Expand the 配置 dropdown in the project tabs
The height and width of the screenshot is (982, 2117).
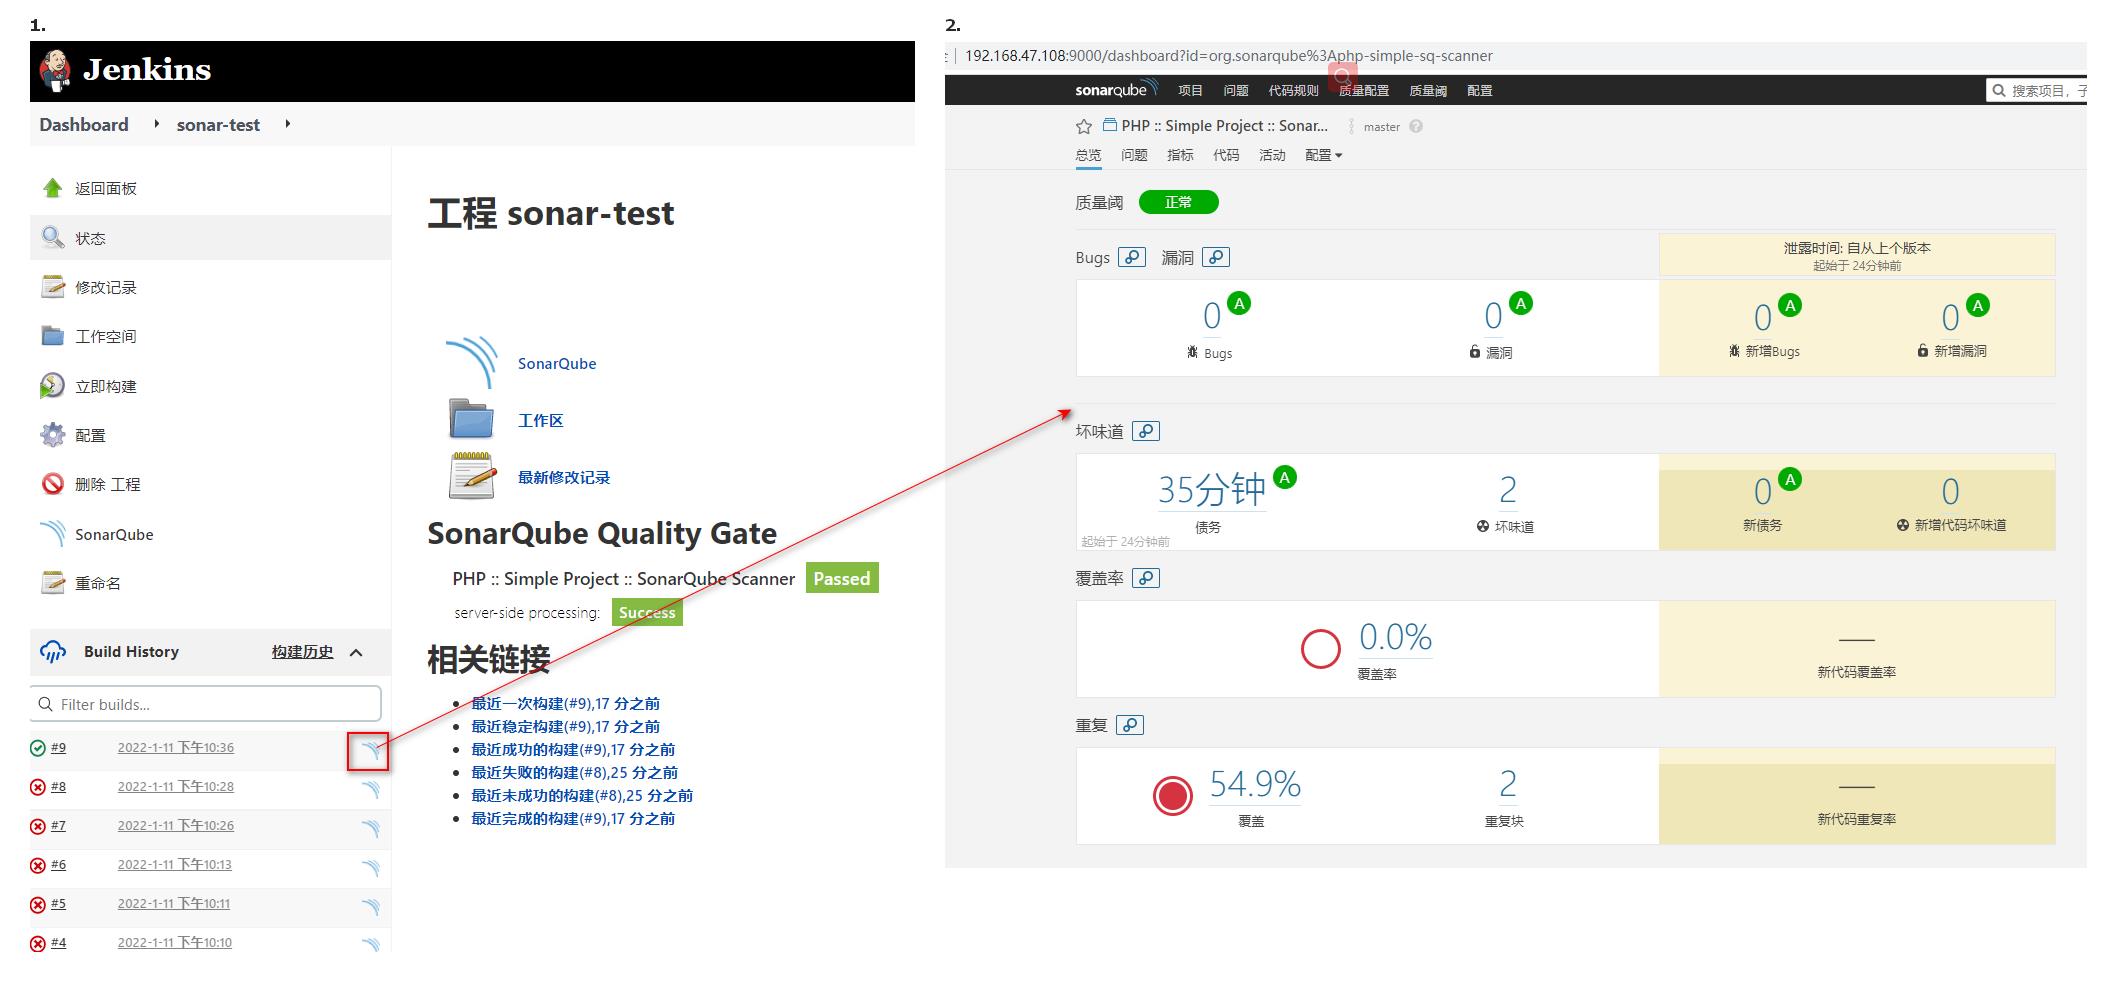[x=1323, y=155]
